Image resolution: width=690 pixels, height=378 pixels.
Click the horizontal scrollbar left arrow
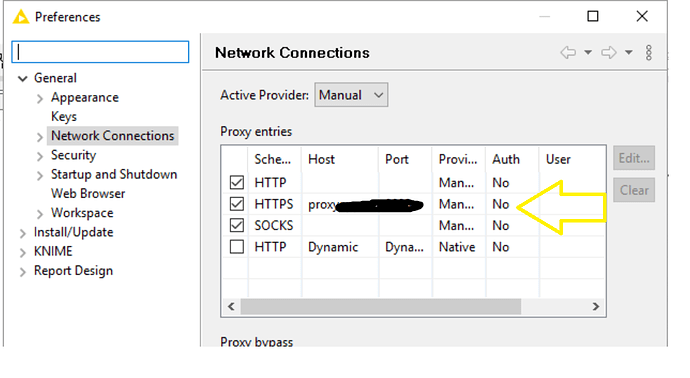point(231,306)
